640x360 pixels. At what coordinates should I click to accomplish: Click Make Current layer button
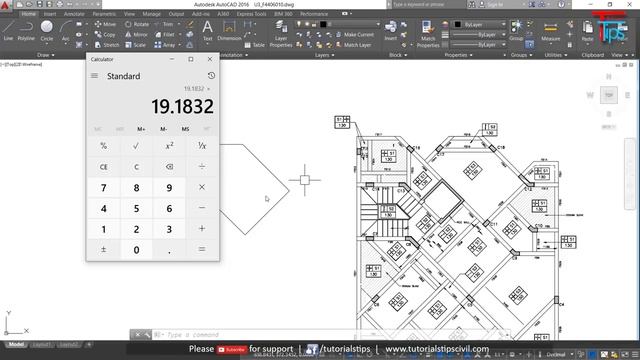tap(355, 35)
